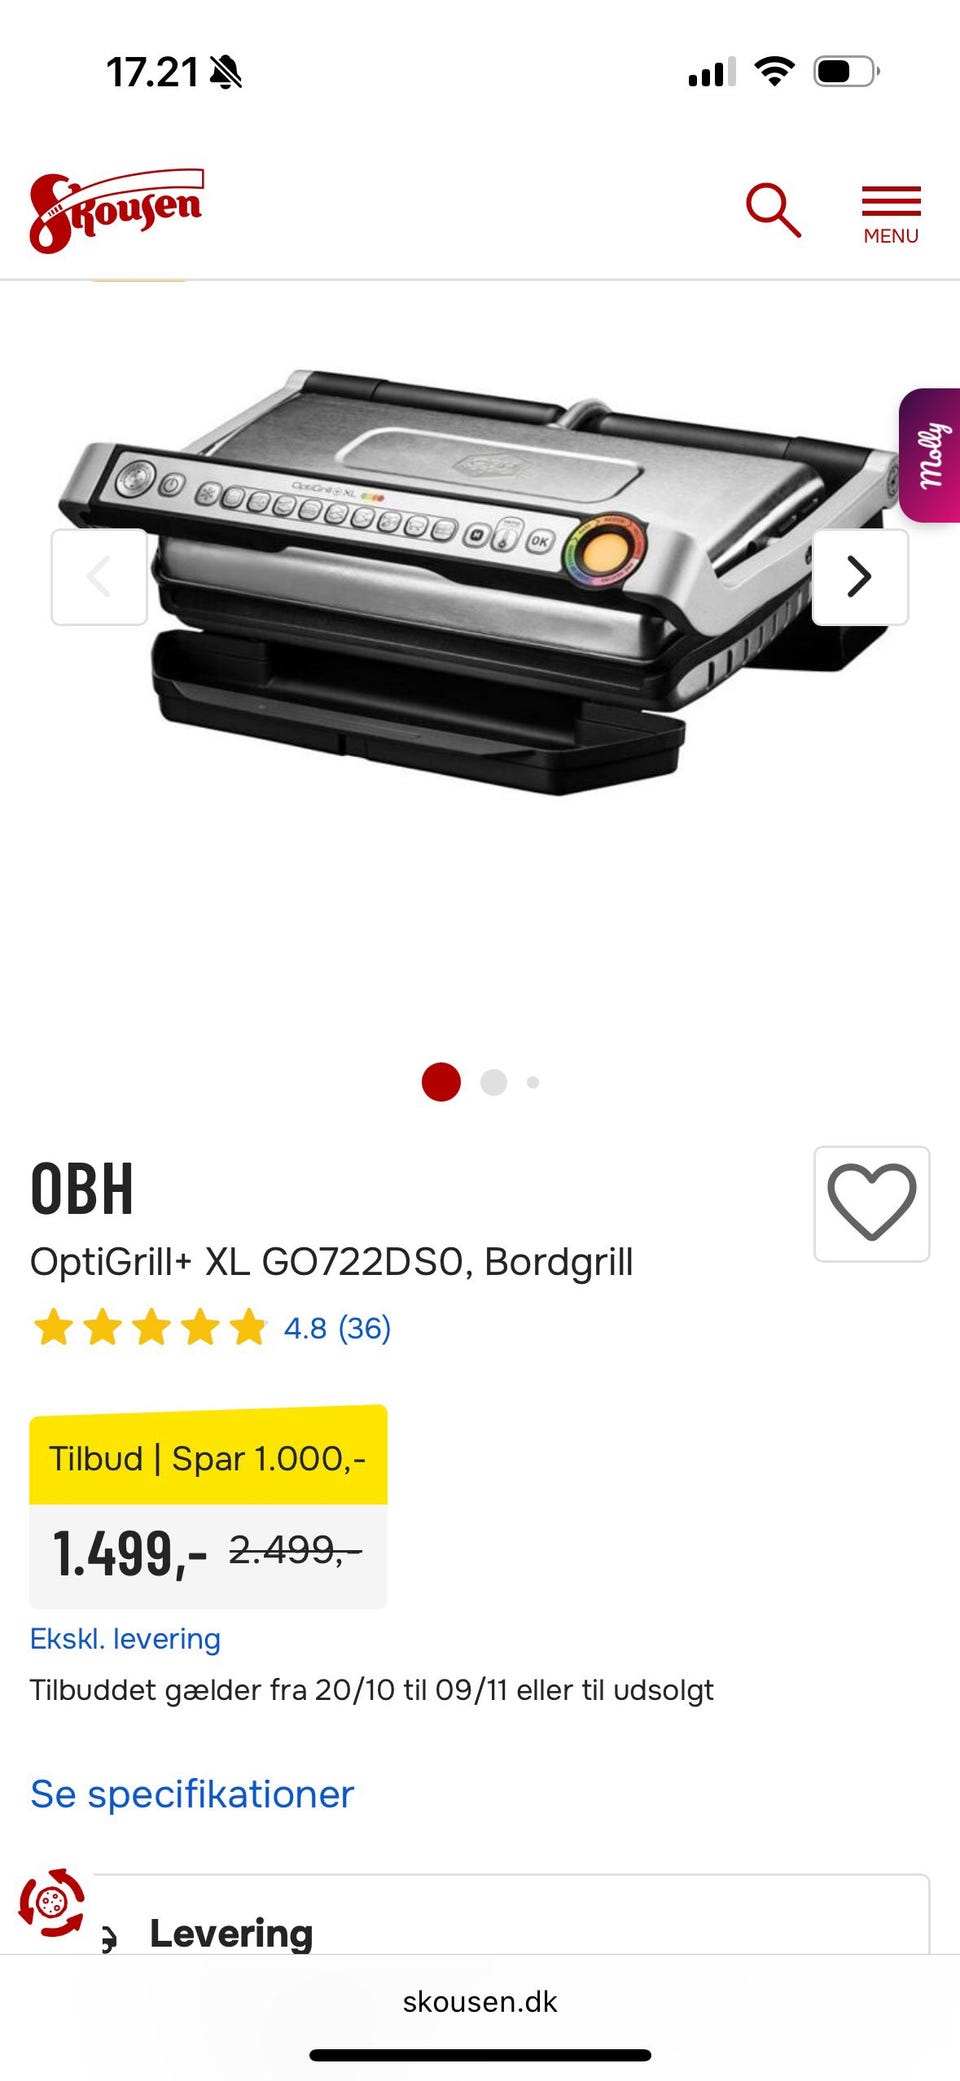Open the 4.8 (36) reviews link
The width and height of the screenshot is (960, 2081).
tap(337, 1328)
